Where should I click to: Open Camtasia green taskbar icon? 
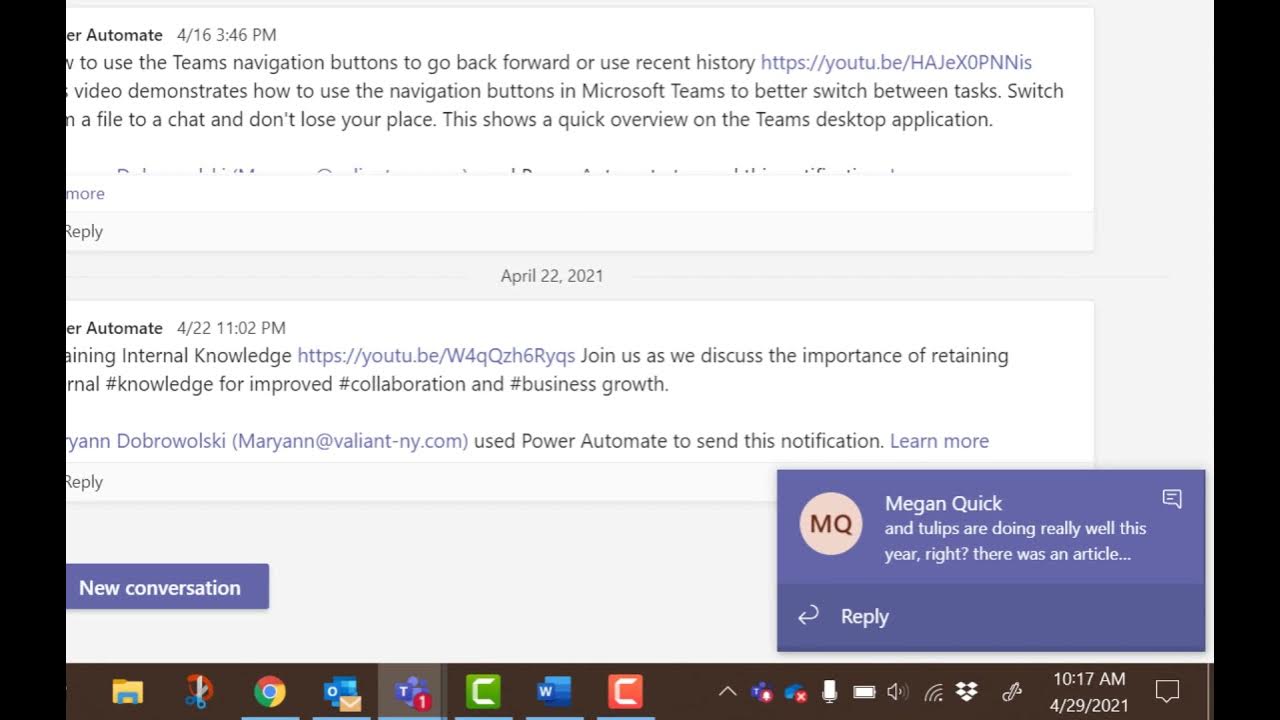pos(483,691)
